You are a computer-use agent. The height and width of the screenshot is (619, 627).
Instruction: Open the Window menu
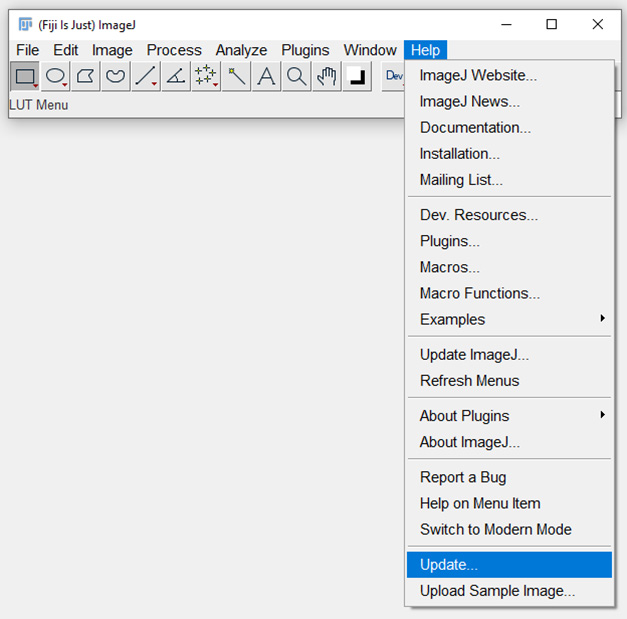370,50
